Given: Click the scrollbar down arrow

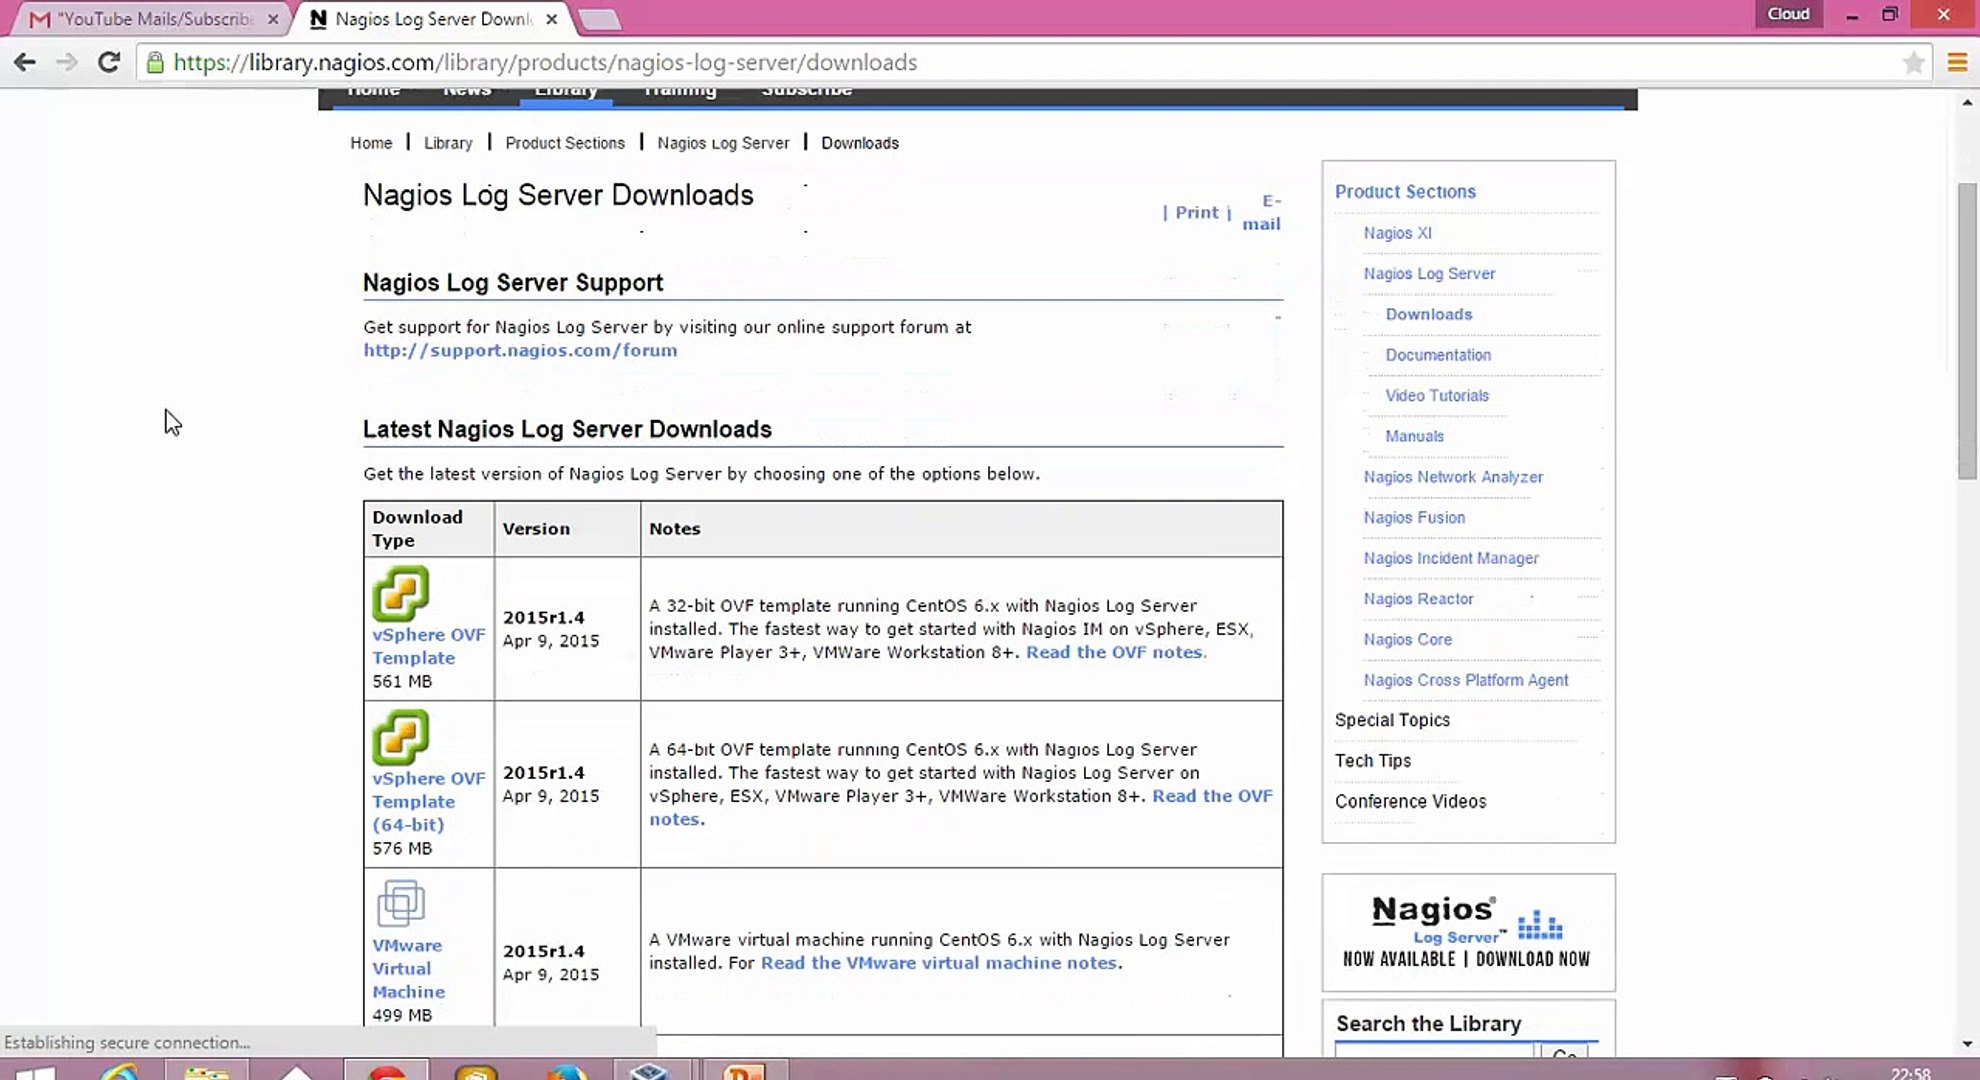Looking at the screenshot, I should [1967, 1044].
